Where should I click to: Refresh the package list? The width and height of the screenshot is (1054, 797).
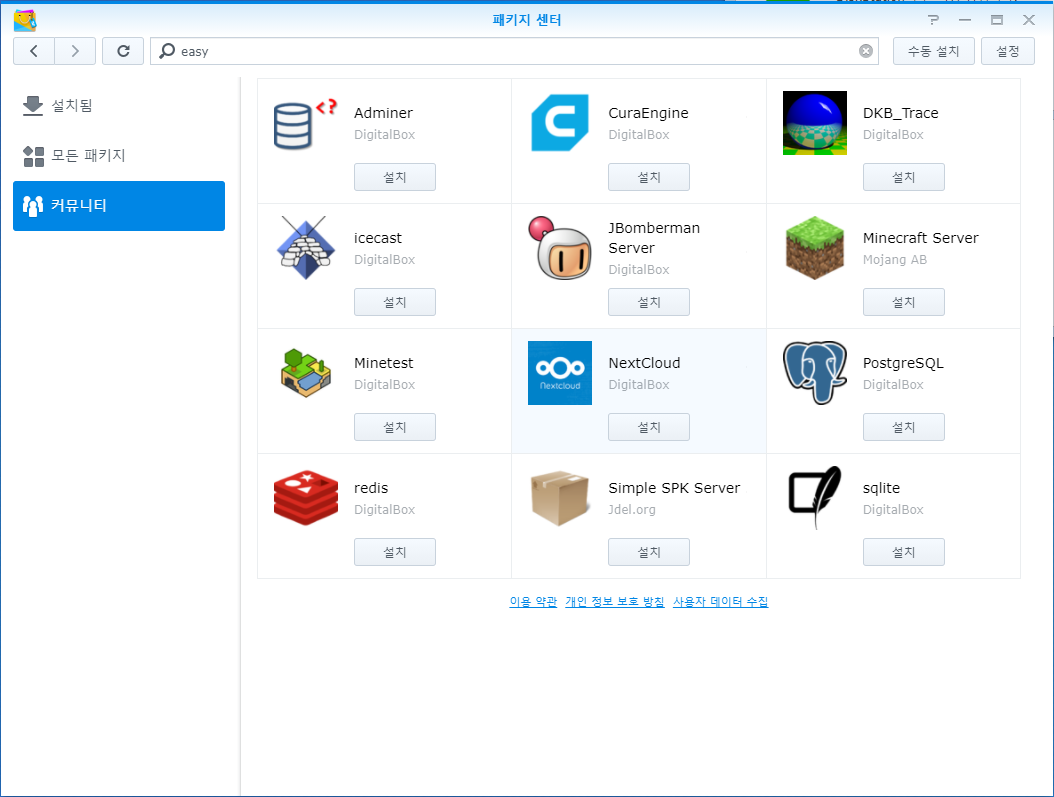[x=123, y=51]
